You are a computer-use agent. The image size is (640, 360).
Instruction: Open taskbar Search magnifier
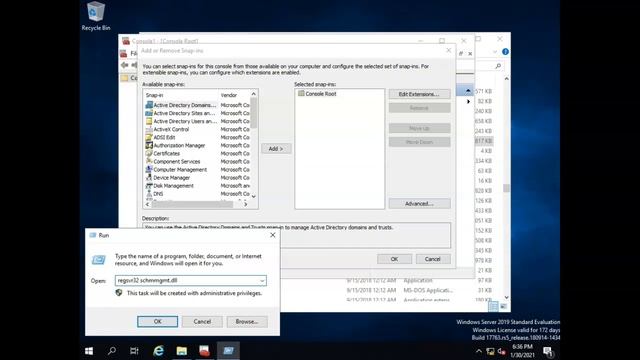point(111,351)
